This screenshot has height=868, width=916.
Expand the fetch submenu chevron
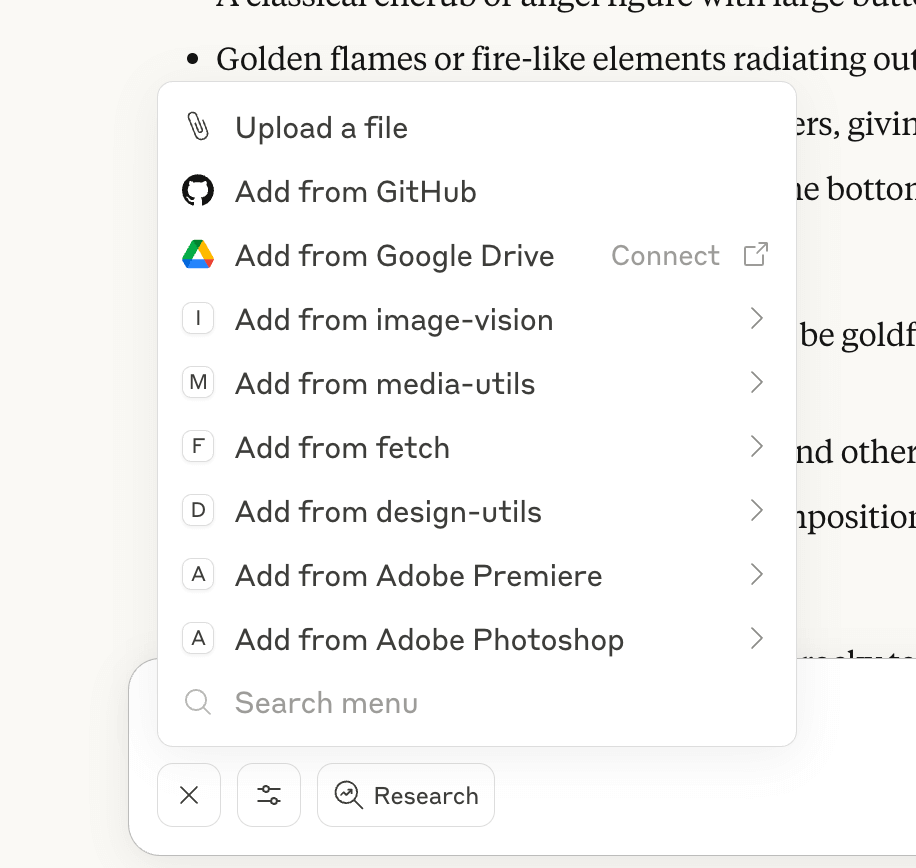click(756, 447)
